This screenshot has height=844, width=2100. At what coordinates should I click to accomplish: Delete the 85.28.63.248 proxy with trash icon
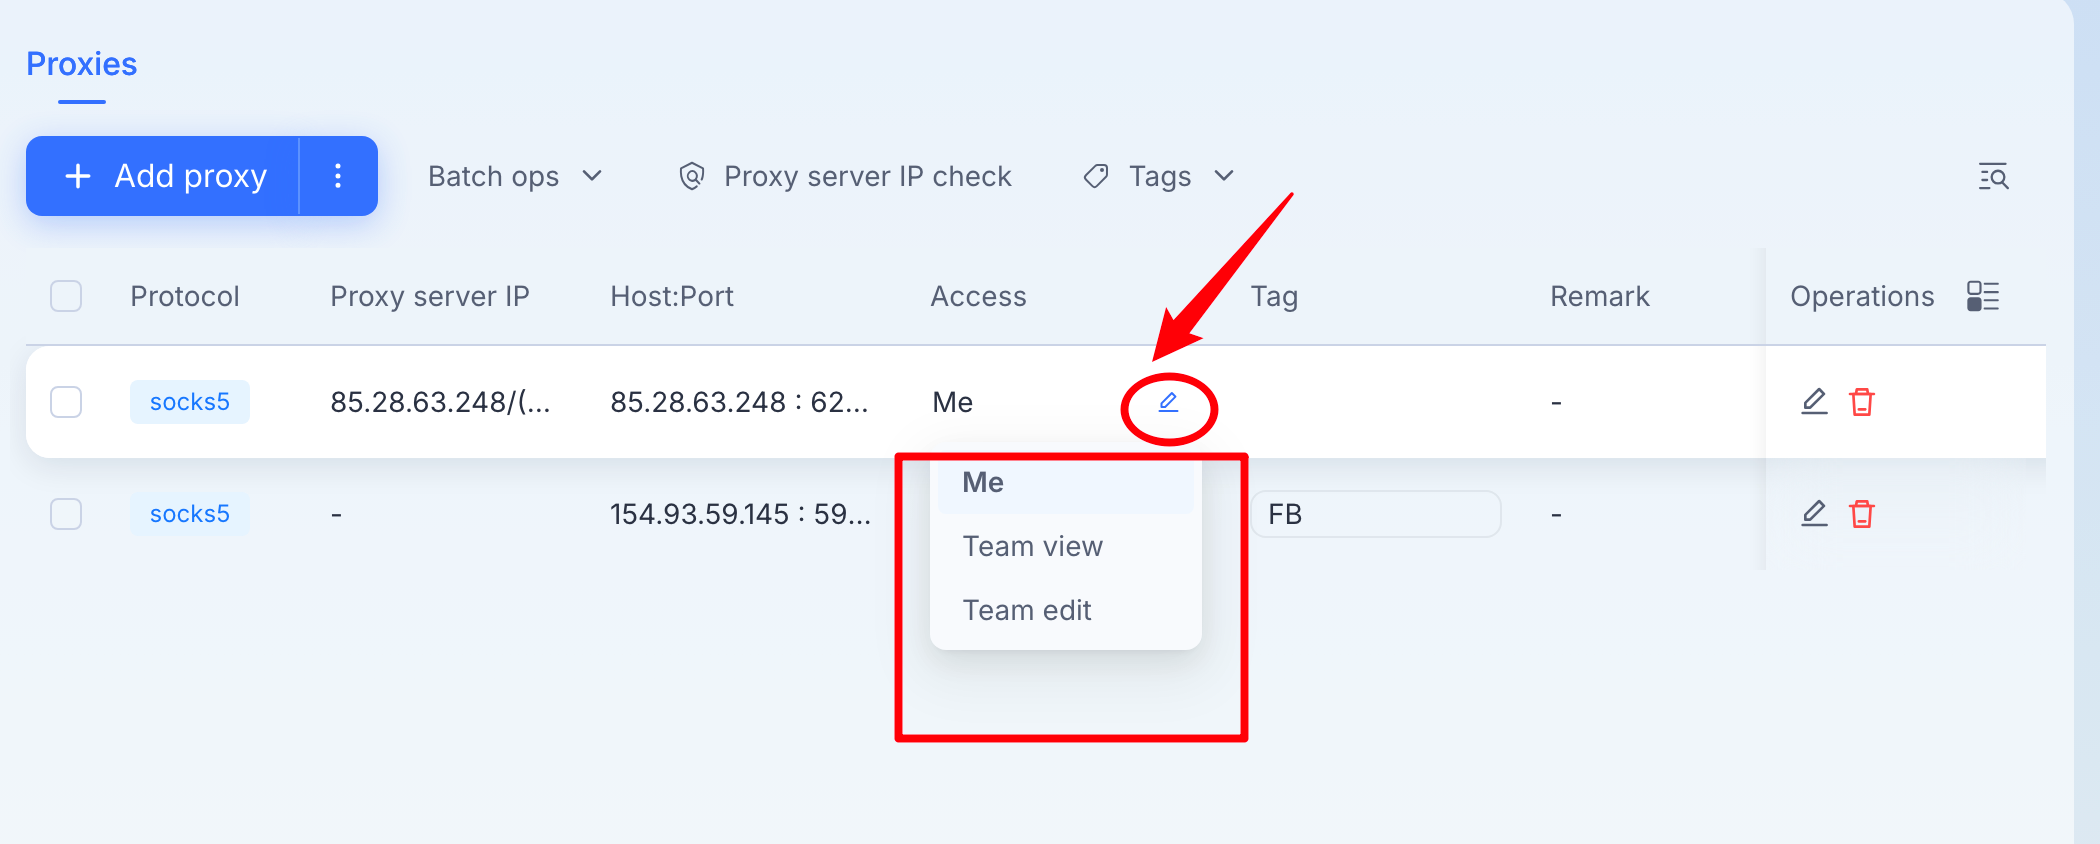(x=1862, y=402)
